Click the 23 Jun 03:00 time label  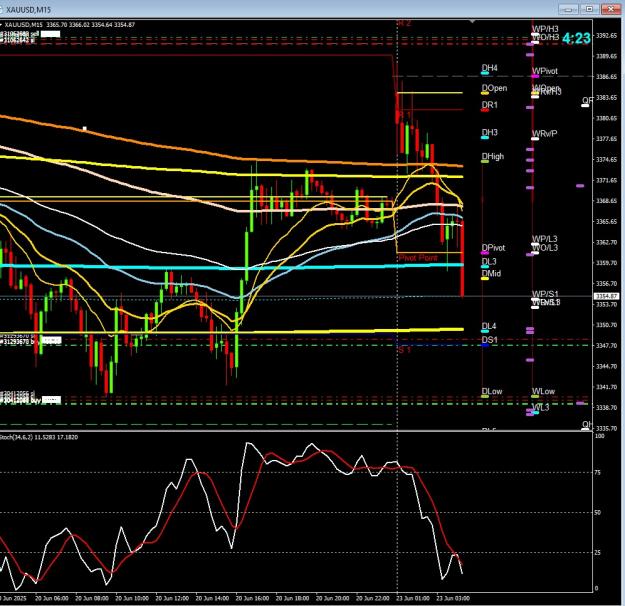pyautogui.click(x=453, y=598)
